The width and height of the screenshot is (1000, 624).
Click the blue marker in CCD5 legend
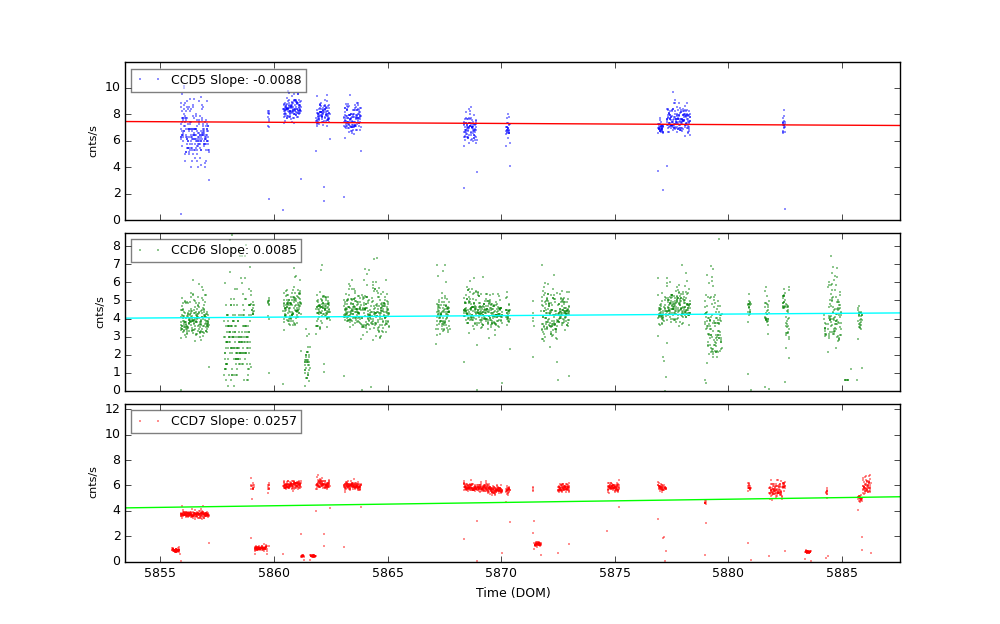[x=140, y=80]
